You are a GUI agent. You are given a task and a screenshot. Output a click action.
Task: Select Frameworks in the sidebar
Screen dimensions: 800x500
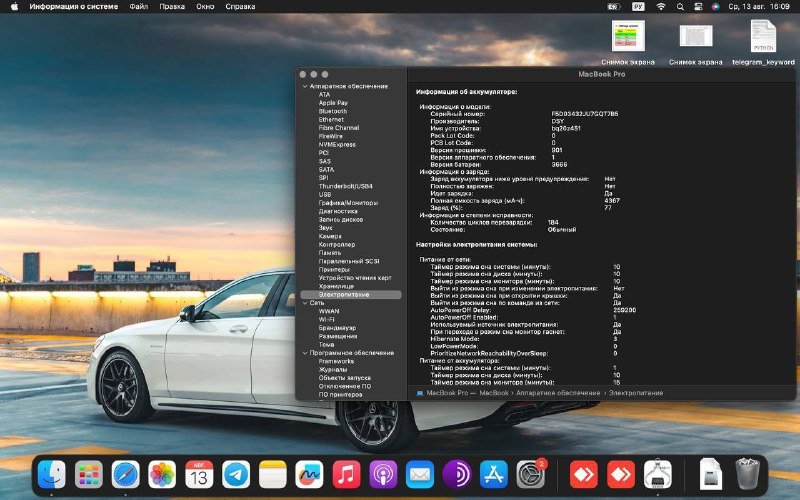point(336,361)
